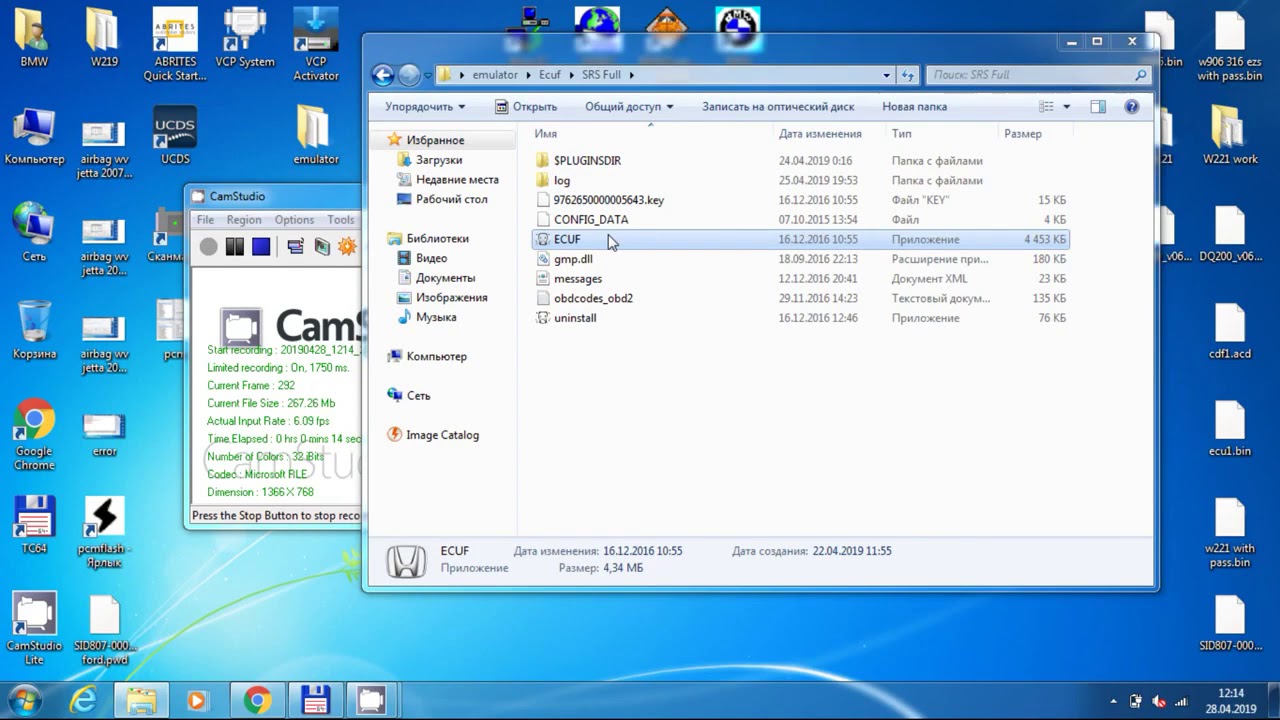Select the obdcodes_obd2 text file
The image size is (1280, 720).
pyautogui.click(x=593, y=298)
